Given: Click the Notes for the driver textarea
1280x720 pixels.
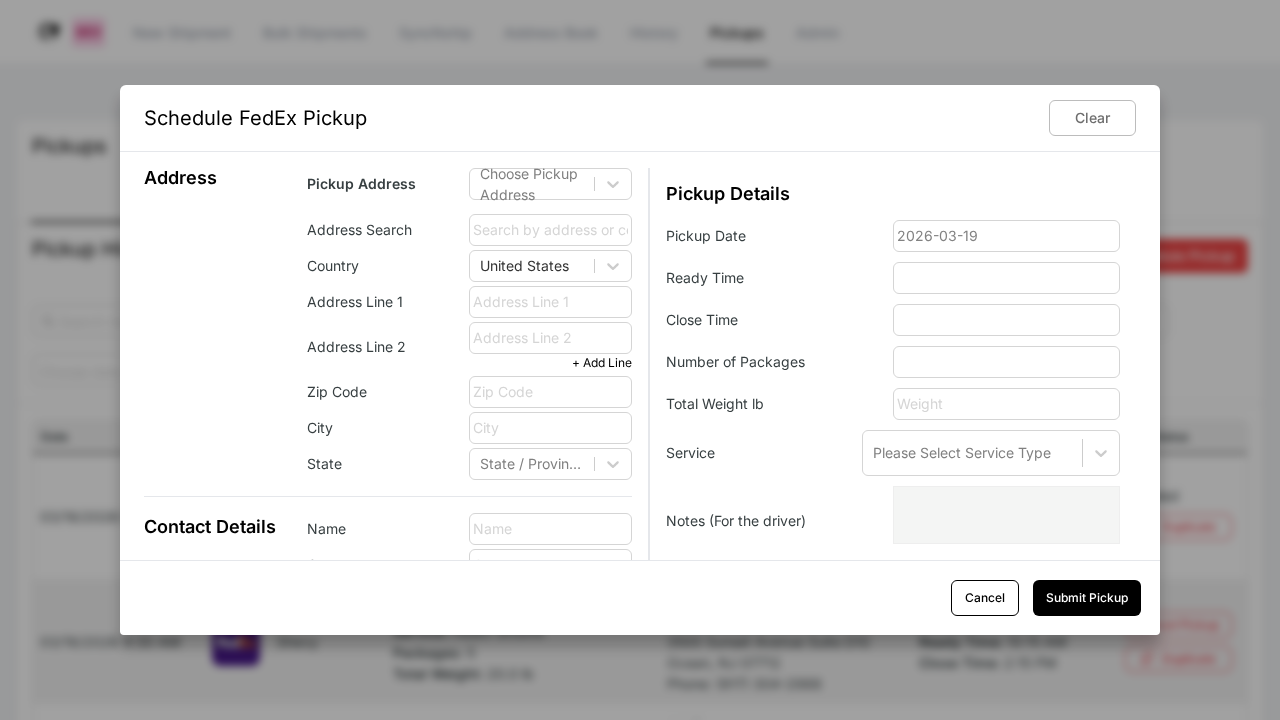Looking at the screenshot, I should (x=1006, y=515).
